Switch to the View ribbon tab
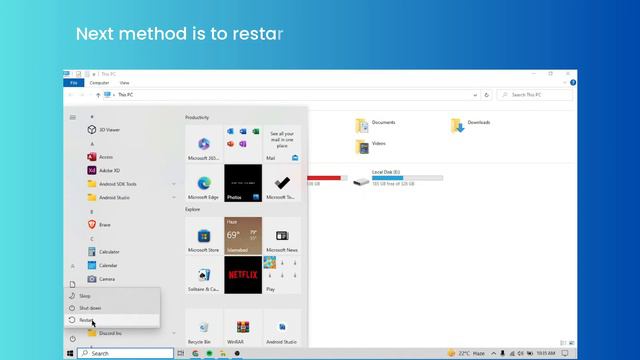The height and width of the screenshot is (360, 640). pos(124,83)
